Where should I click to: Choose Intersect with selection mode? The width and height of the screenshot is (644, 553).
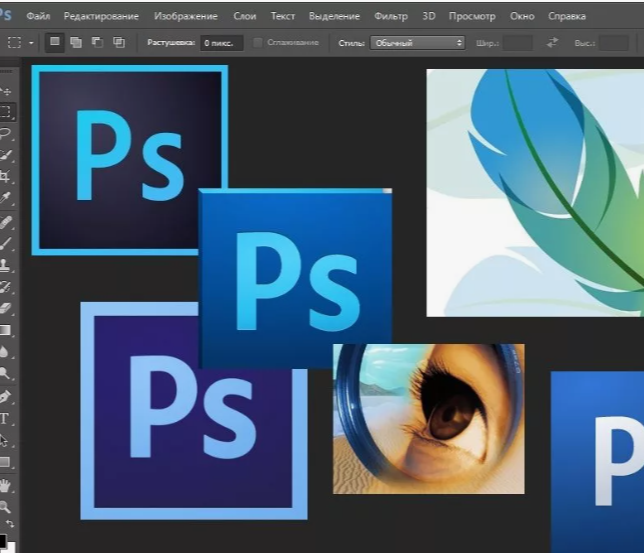point(119,42)
